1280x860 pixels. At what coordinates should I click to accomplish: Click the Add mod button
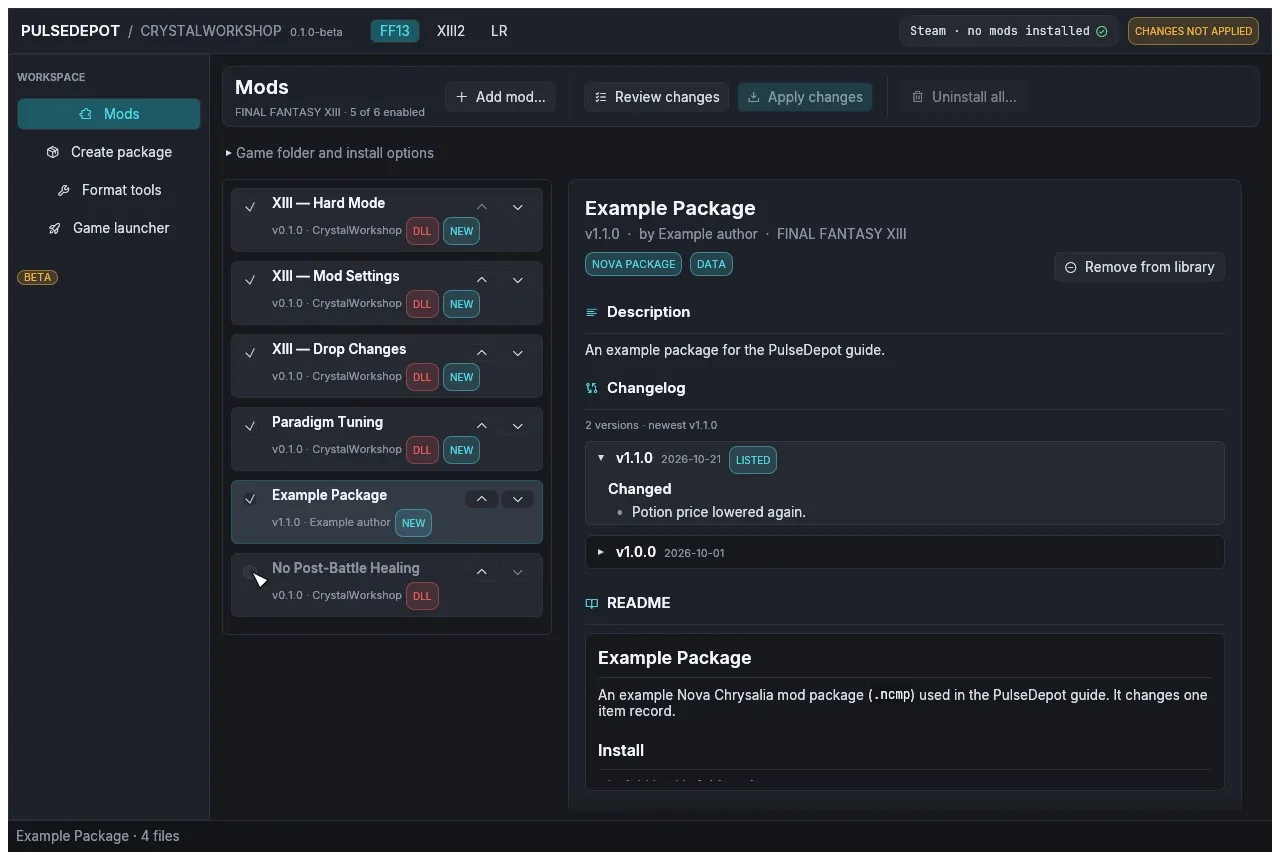500,97
